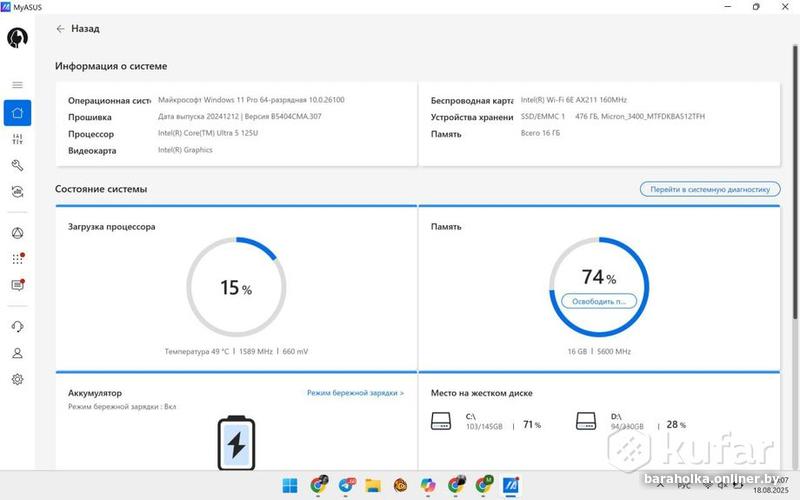Click firmware value Версия B5404CMA.307
Viewport: 800px width, 500px height.
[x=283, y=116]
